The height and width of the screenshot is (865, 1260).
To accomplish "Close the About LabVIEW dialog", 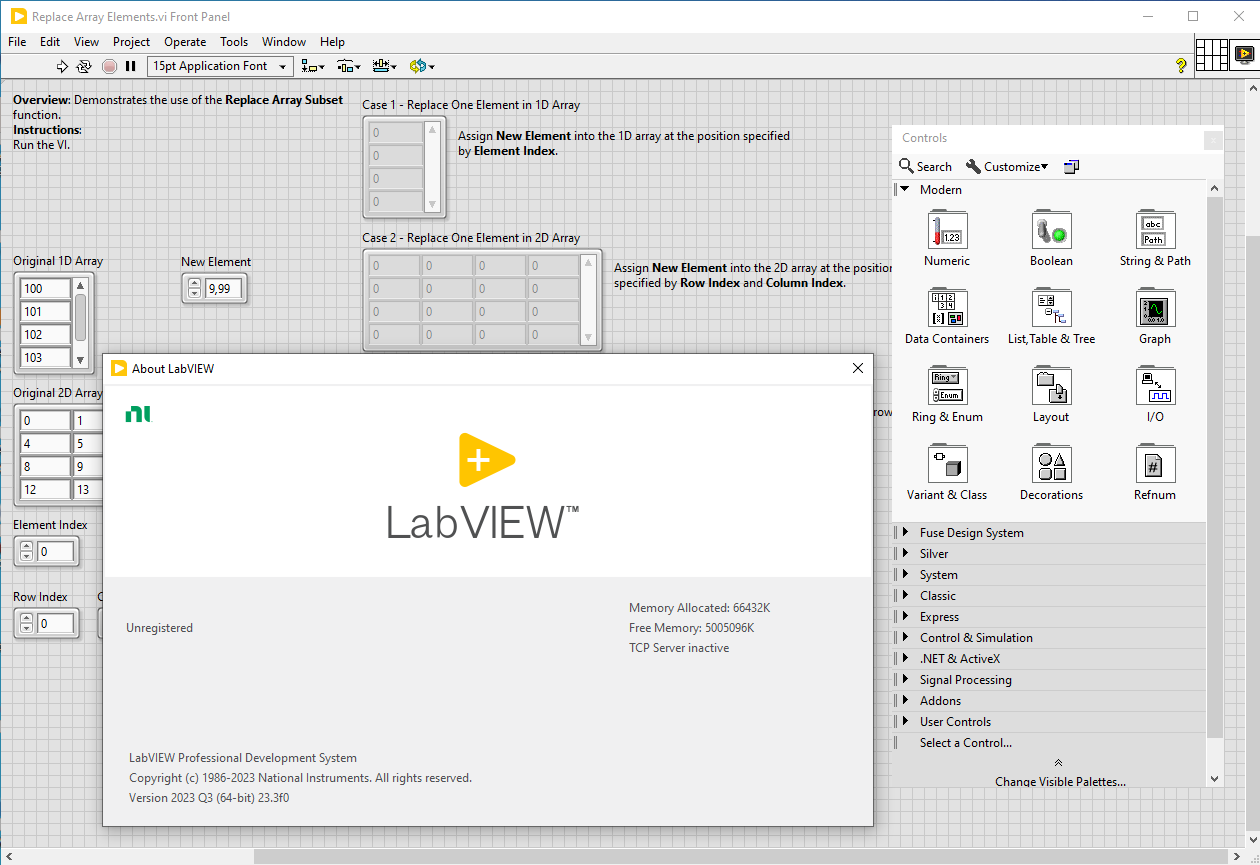I will (857, 368).
